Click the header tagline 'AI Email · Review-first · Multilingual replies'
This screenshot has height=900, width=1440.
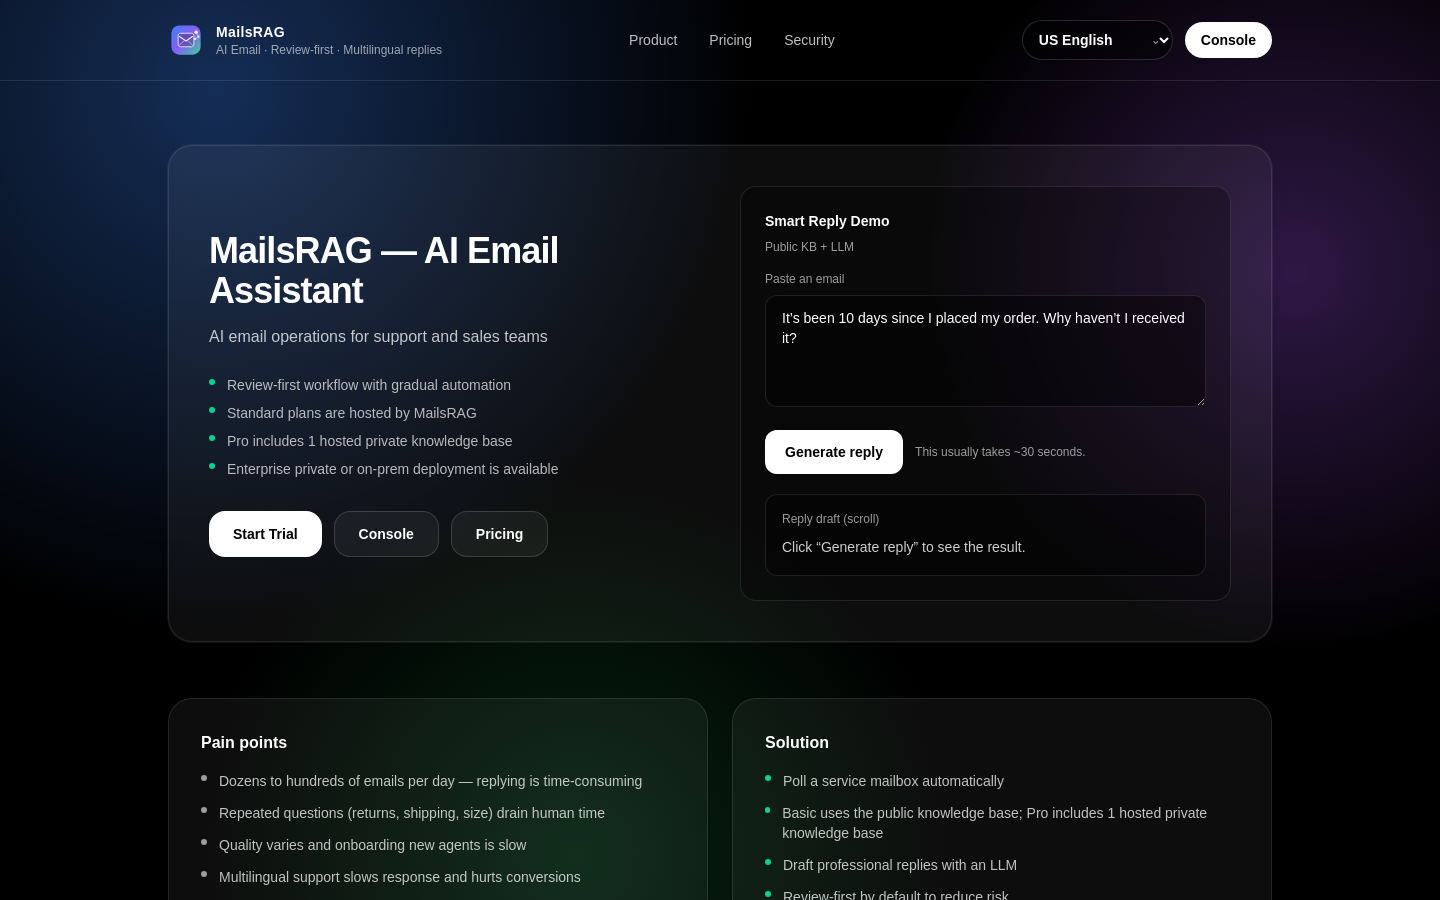(329, 50)
